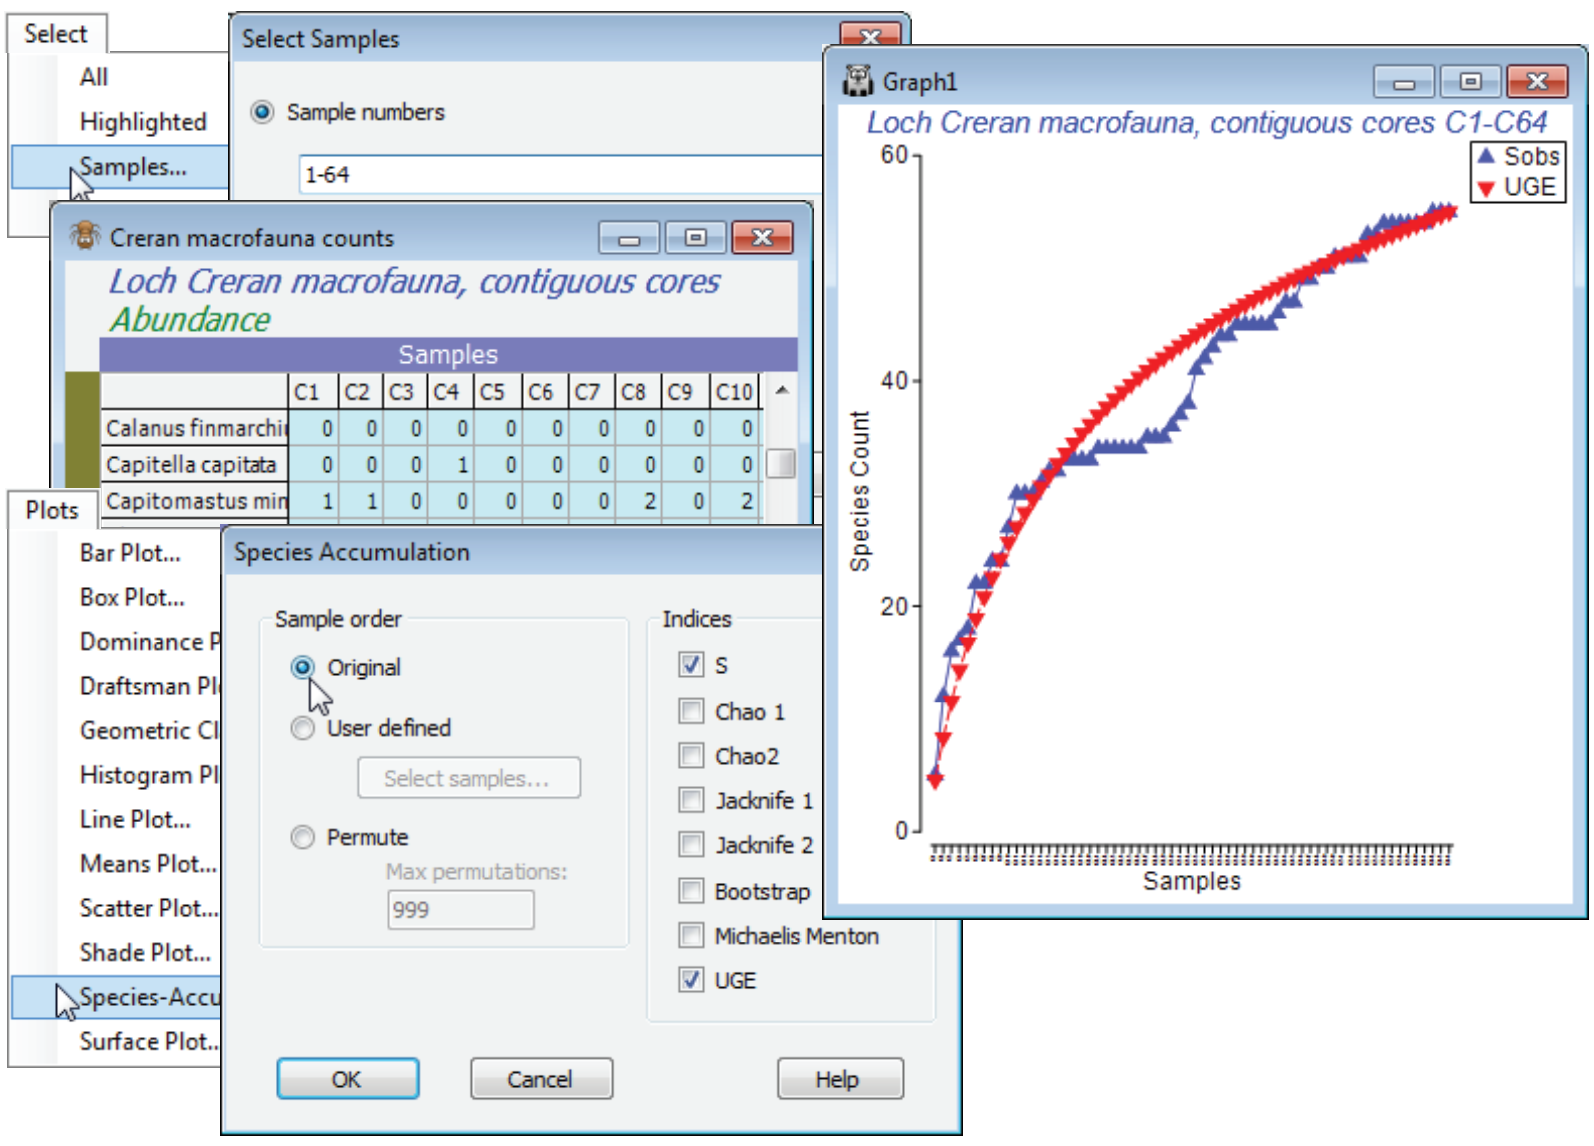Close the Select Samples dialog
This screenshot has height=1146, width=1594.
[870, 36]
